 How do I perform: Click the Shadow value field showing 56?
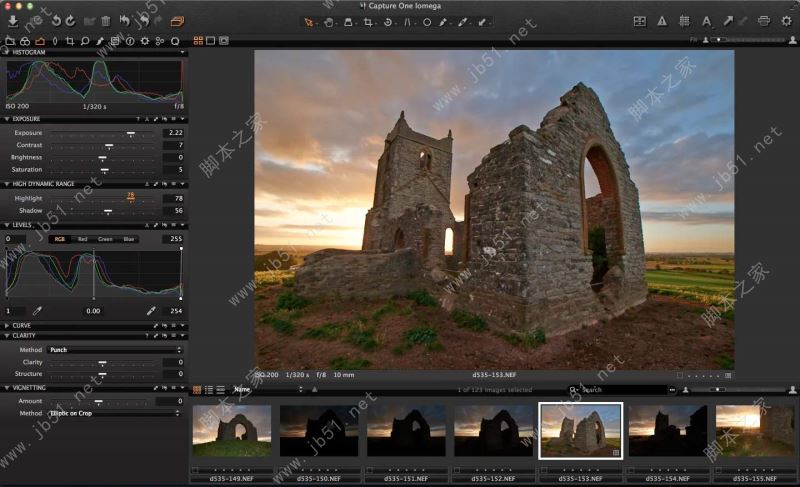173,210
